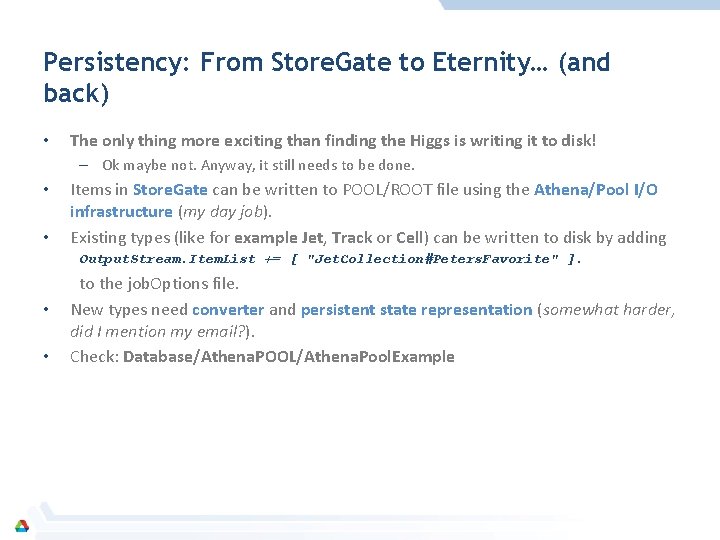The image size is (720, 540).
Task: Click the Argonne triangle logo icon
Action: (x=22, y=526)
